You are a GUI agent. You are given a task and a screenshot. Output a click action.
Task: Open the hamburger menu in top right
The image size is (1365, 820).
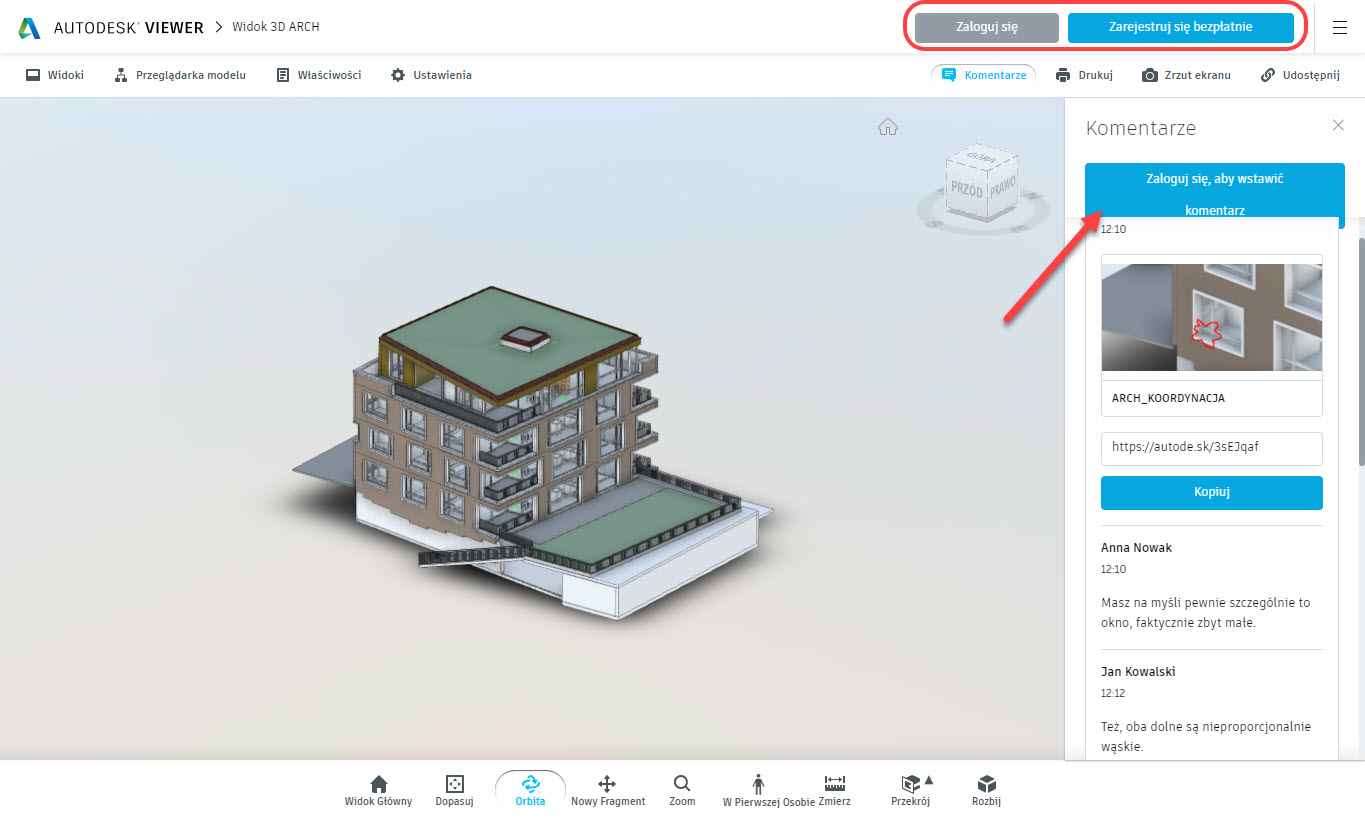coord(1340,28)
